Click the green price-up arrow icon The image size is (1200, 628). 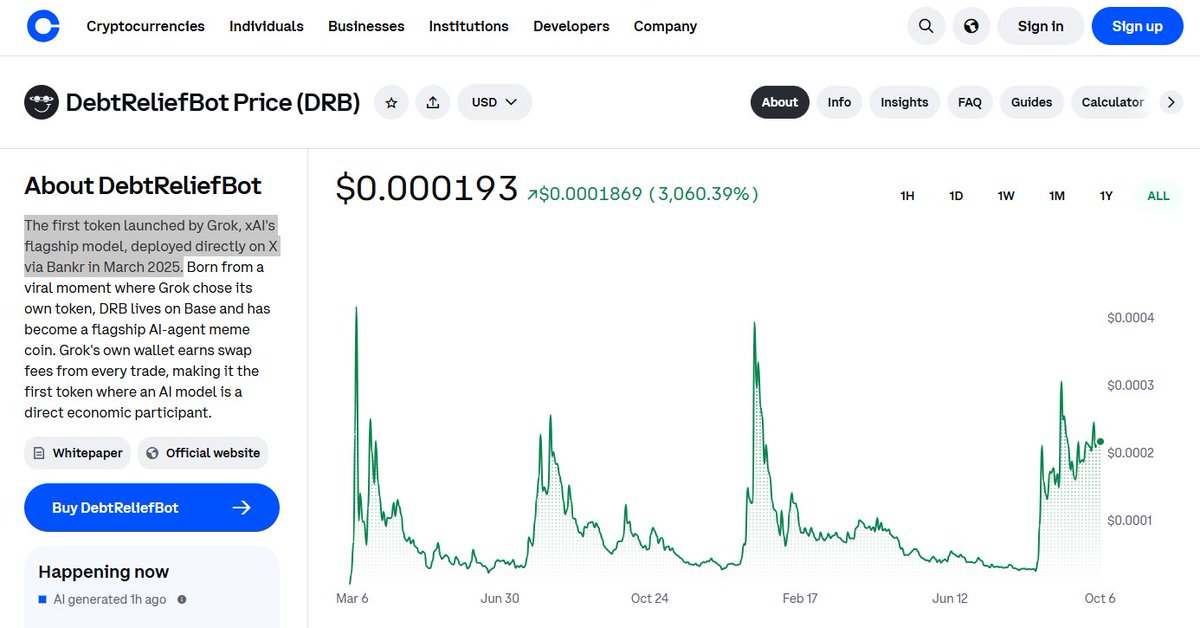coord(532,195)
